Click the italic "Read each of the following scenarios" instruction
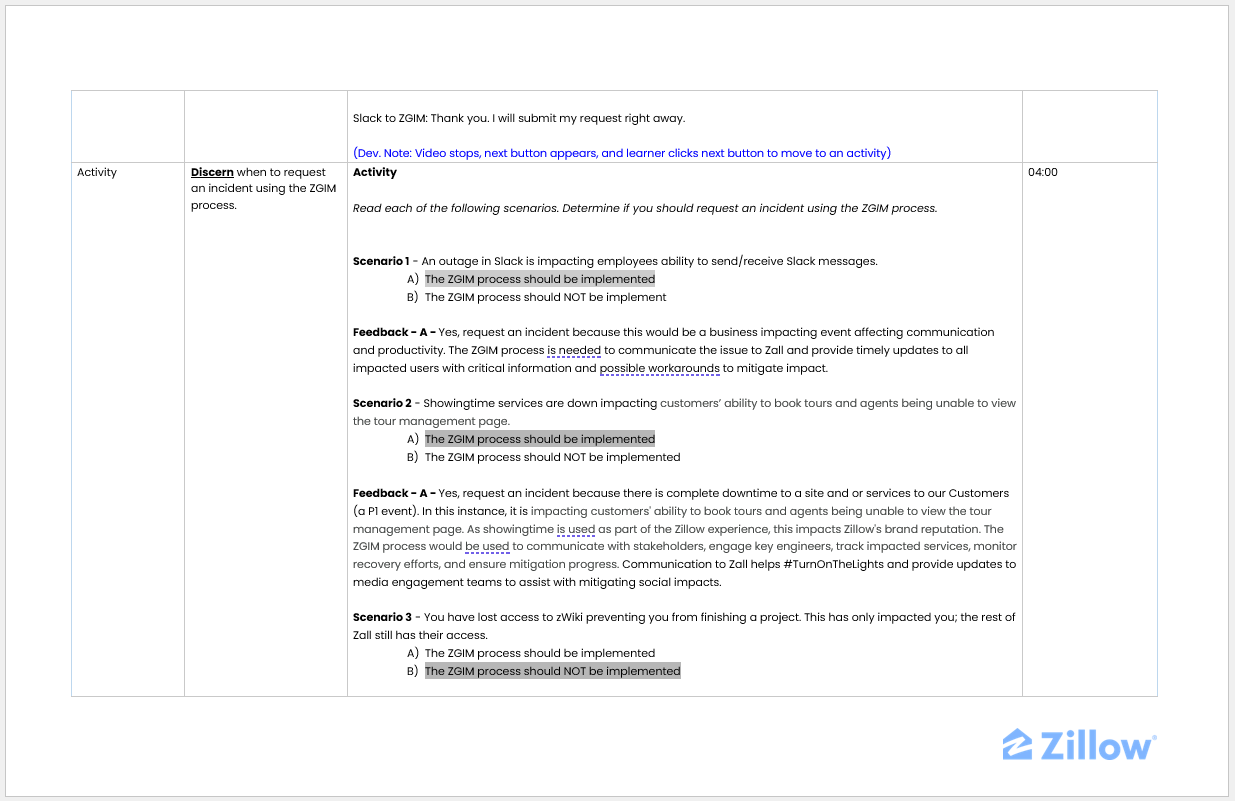1235x801 pixels. coord(645,208)
